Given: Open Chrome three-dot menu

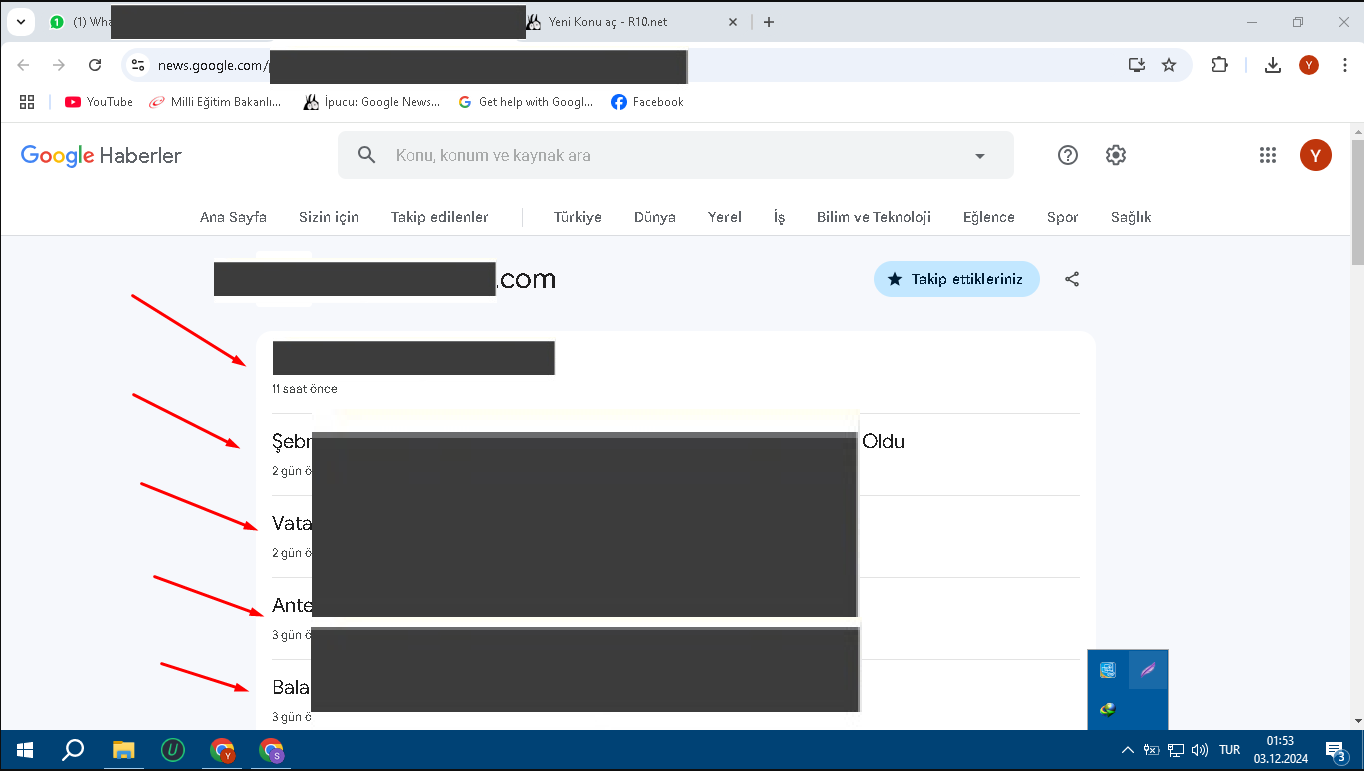Looking at the screenshot, I should point(1345,65).
